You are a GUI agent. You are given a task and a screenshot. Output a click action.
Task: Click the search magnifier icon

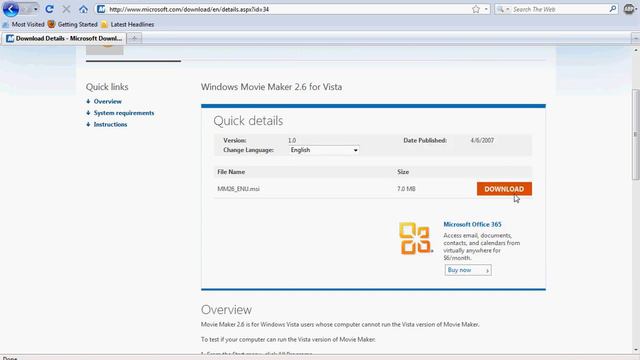click(613, 9)
